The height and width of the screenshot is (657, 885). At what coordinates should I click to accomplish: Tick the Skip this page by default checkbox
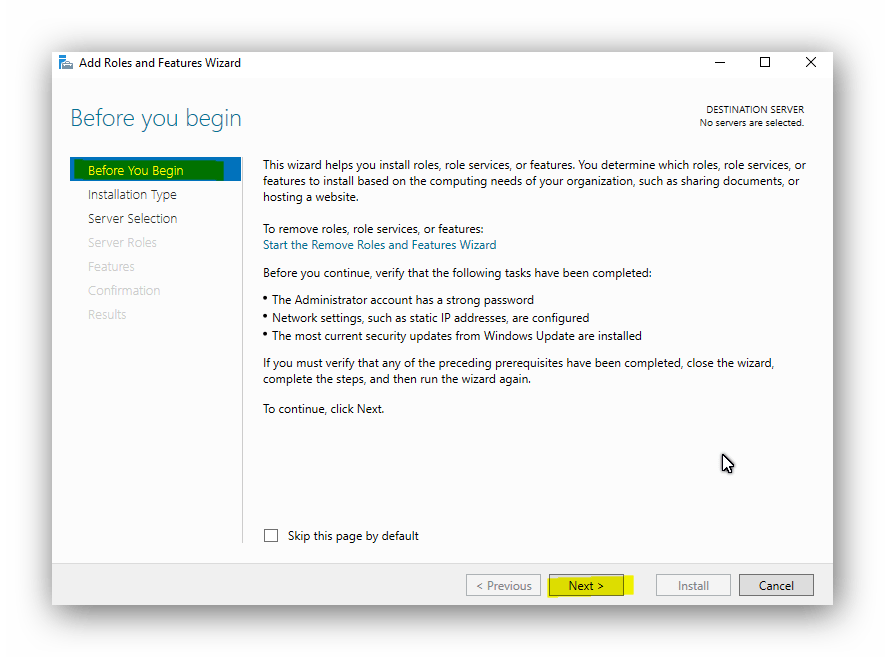pyautogui.click(x=271, y=535)
